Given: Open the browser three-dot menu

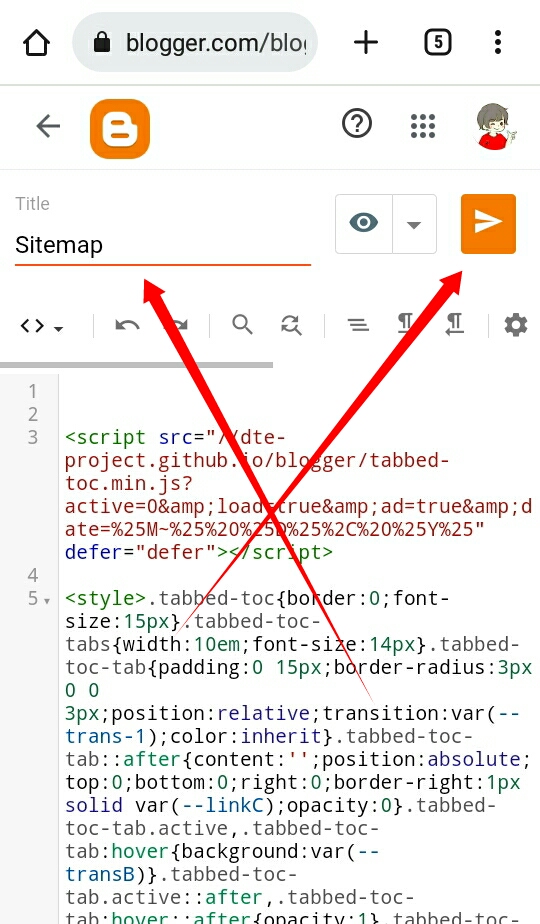Looking at the screenshot, I should click(x=498, y=42).
